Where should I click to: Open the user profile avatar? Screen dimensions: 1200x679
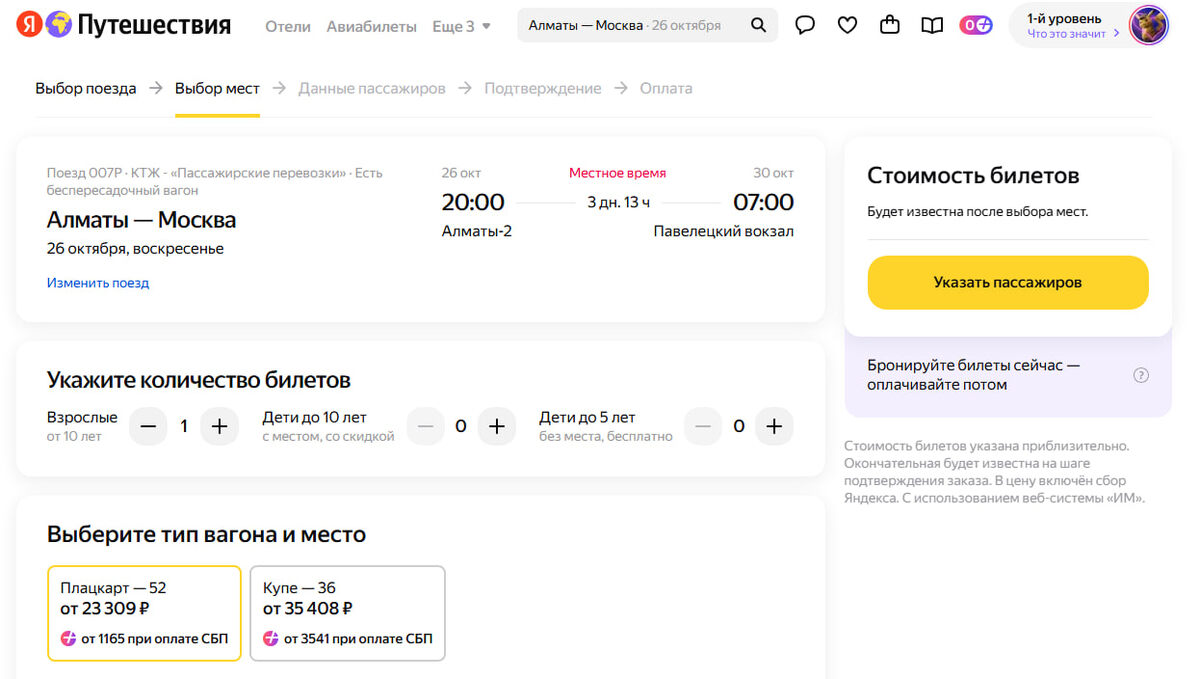(1148, 26)
